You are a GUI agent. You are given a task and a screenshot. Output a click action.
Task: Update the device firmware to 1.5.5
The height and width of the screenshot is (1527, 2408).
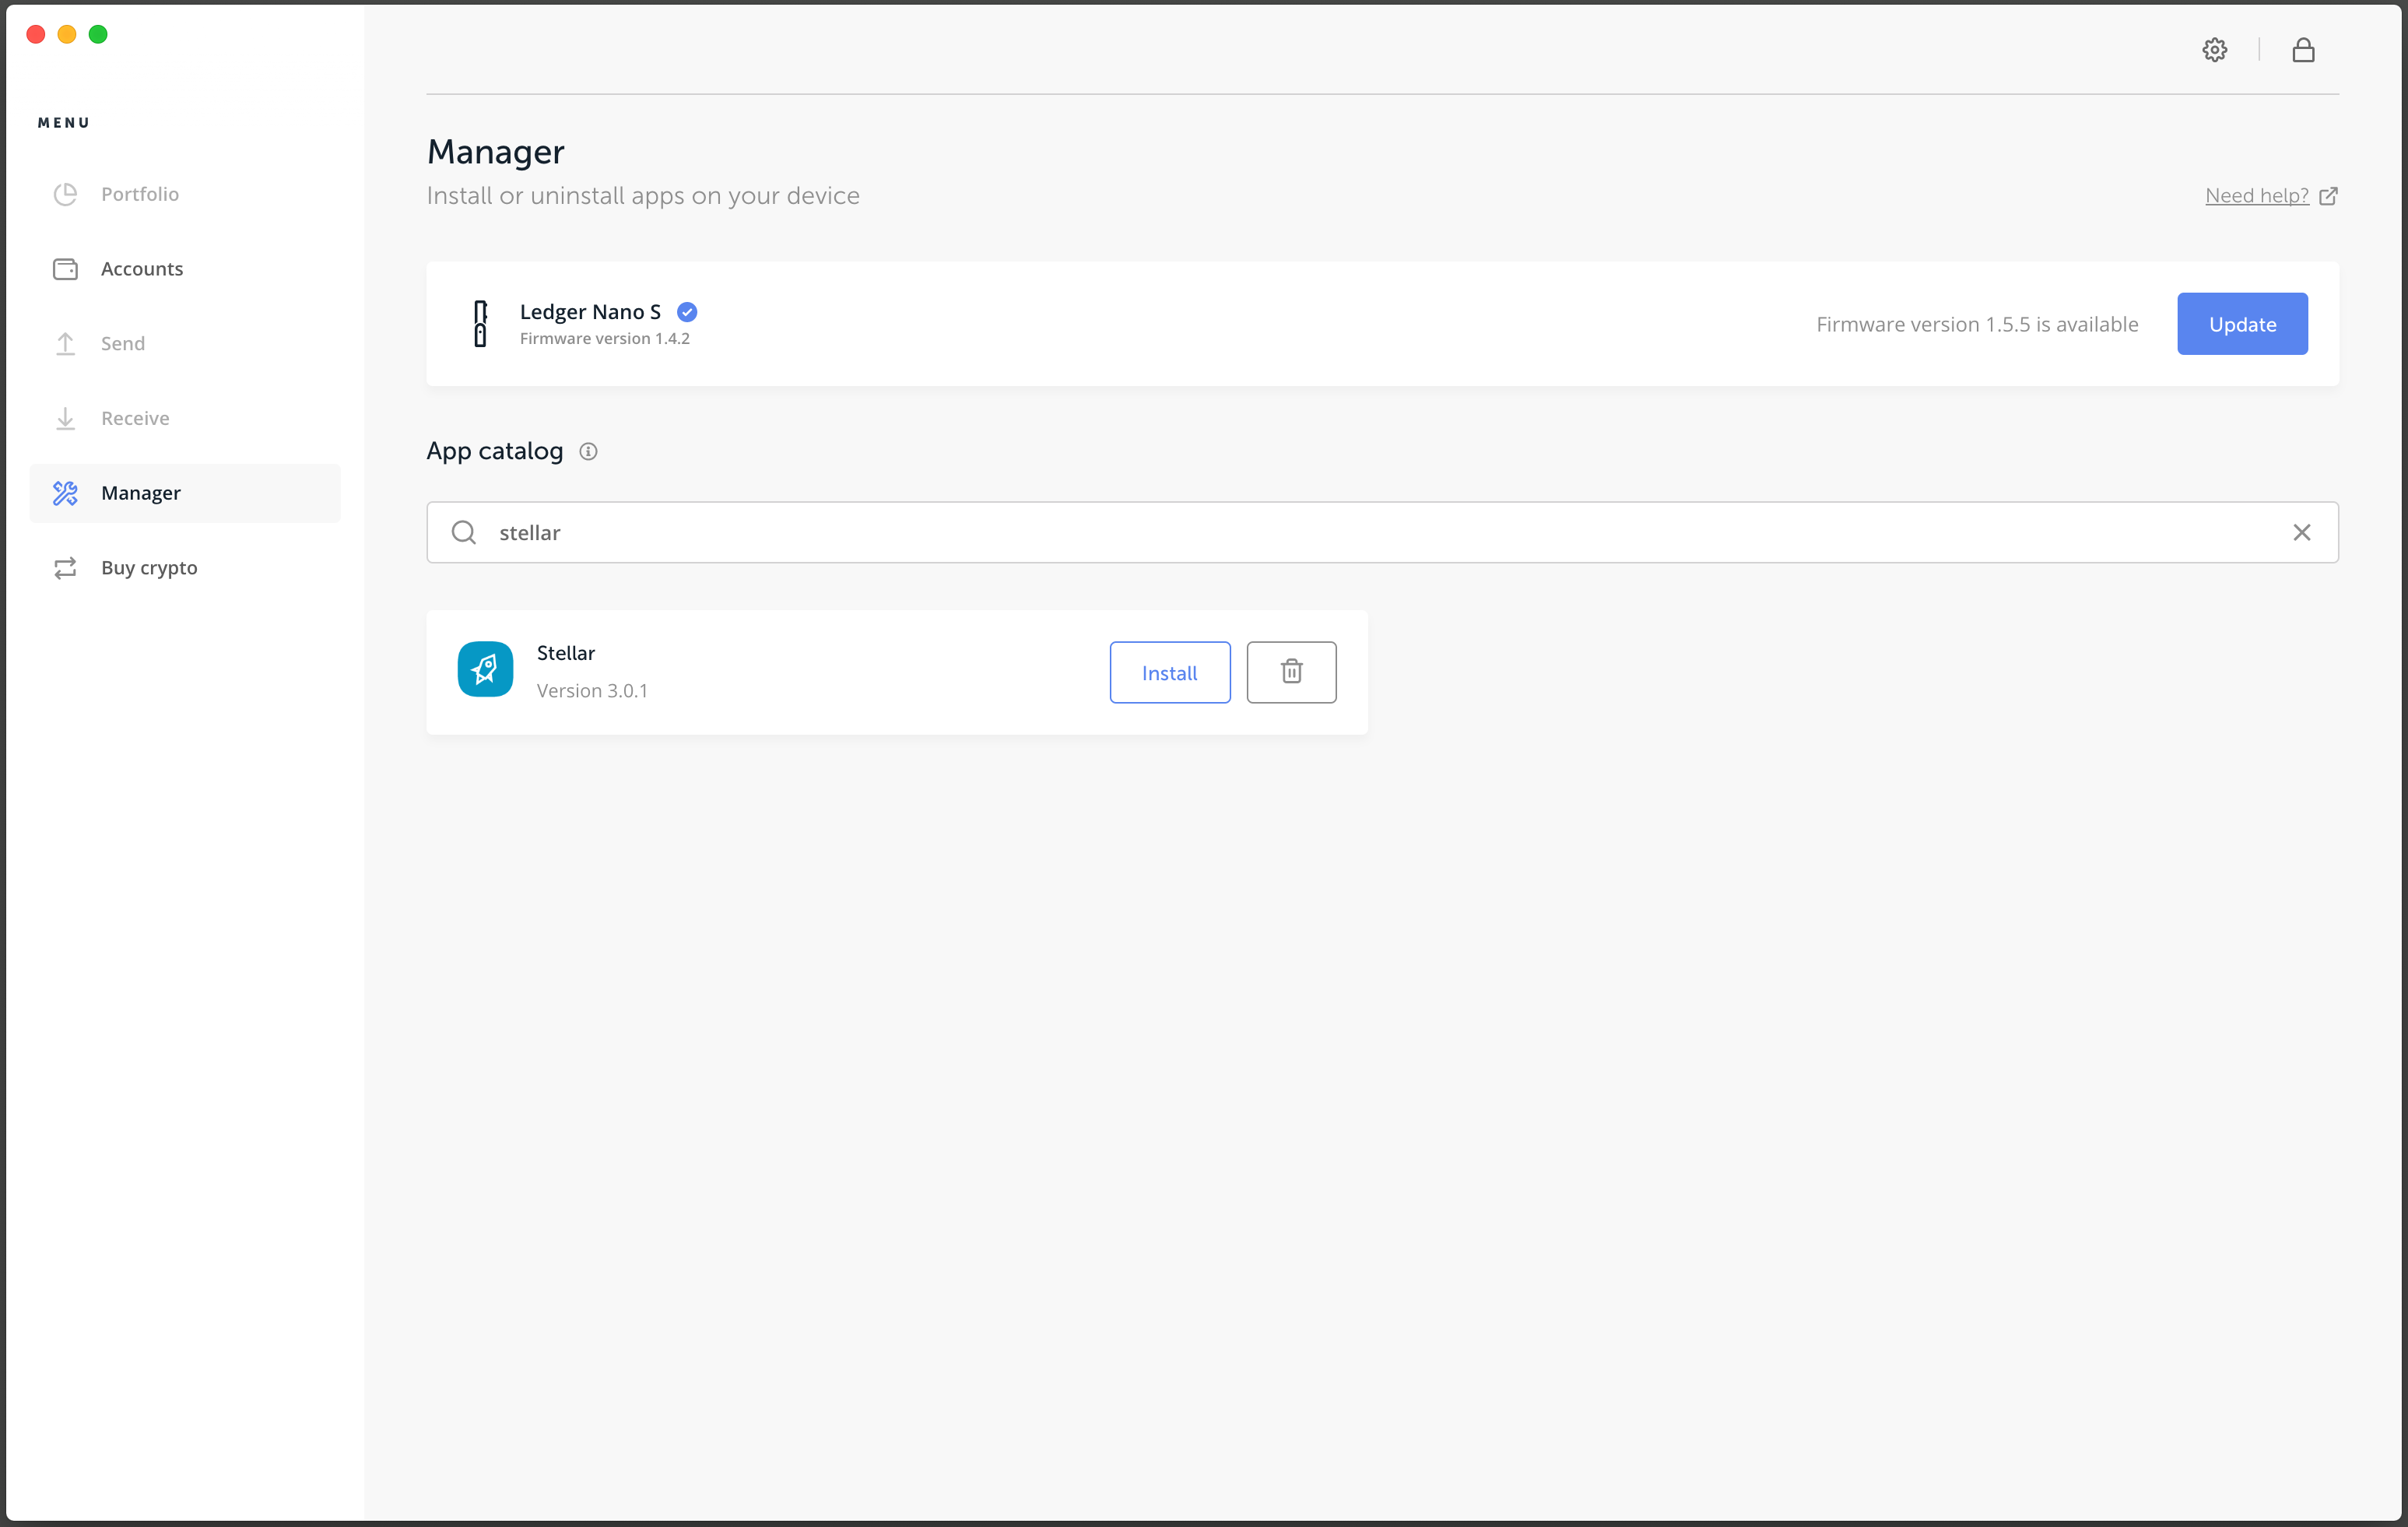coord(2242,323)
